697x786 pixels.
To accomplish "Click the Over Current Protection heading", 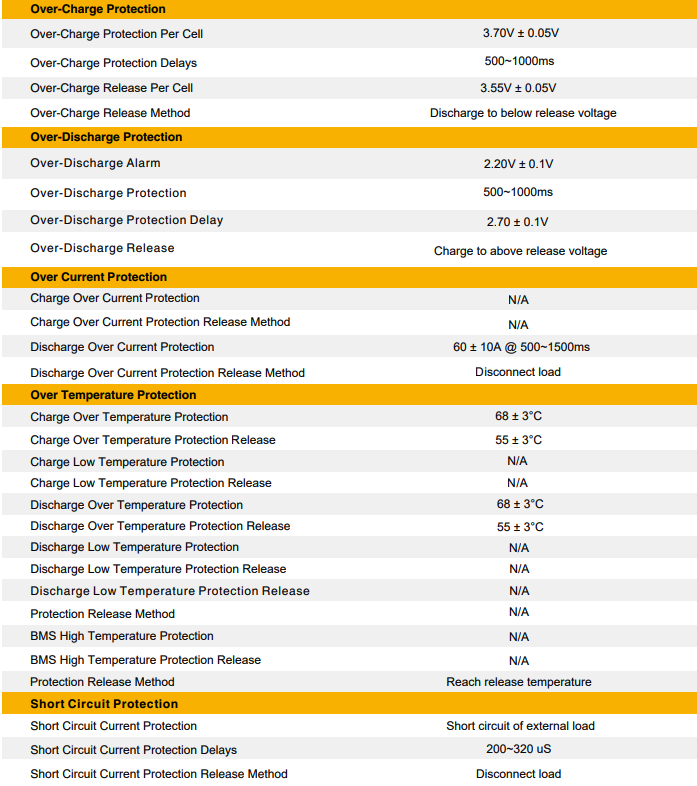I will click(98, 277).
